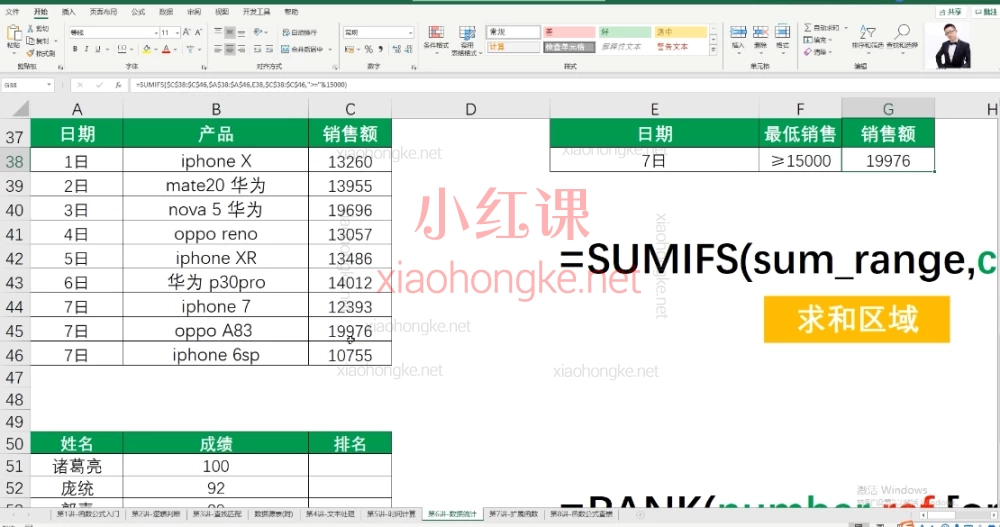Switch to the Formulas ribbon tab
Image resolution: width=1000 pixels, height=527 pixels.
point(138,11)
